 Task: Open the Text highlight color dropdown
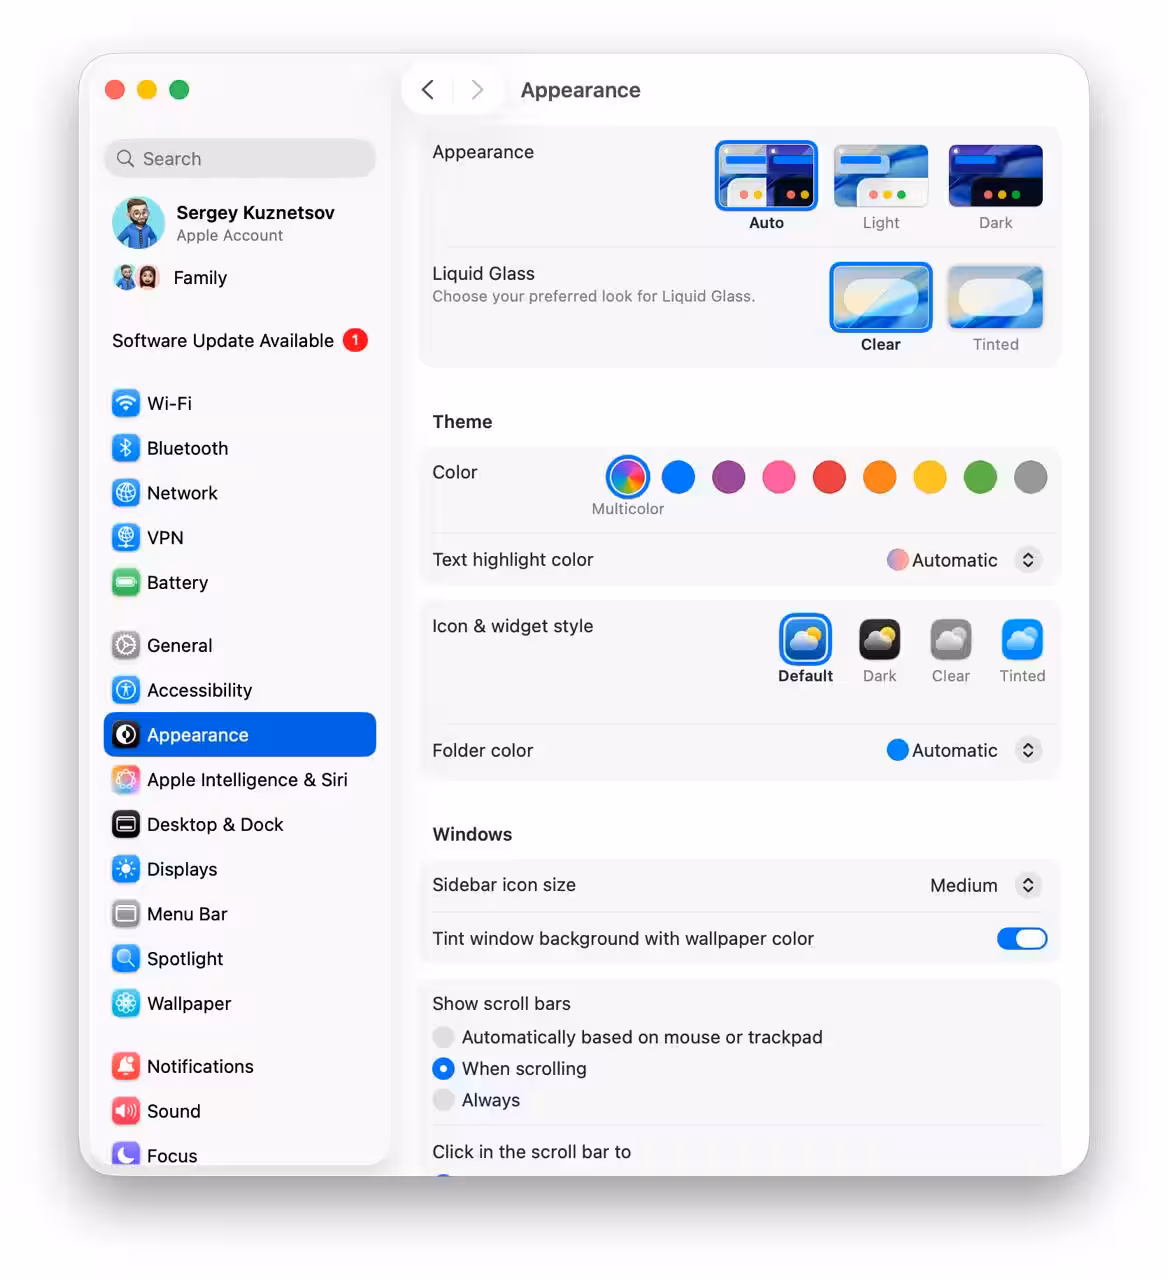(x=1027, y=560)
